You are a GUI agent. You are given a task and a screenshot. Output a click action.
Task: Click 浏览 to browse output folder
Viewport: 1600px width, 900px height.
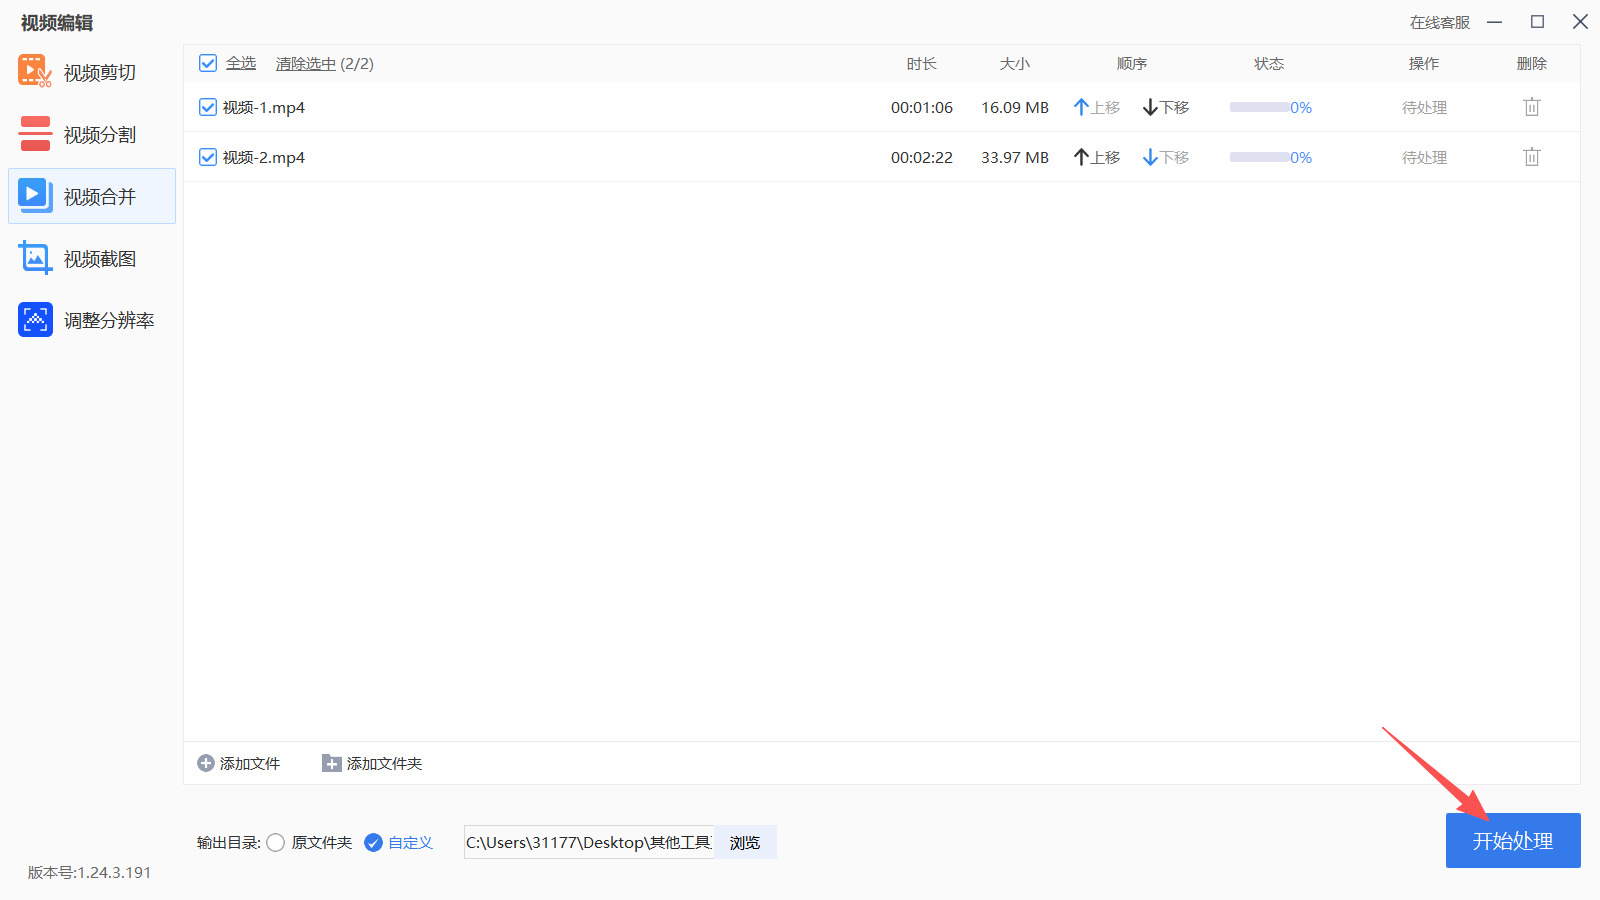(x=745, y=843)
